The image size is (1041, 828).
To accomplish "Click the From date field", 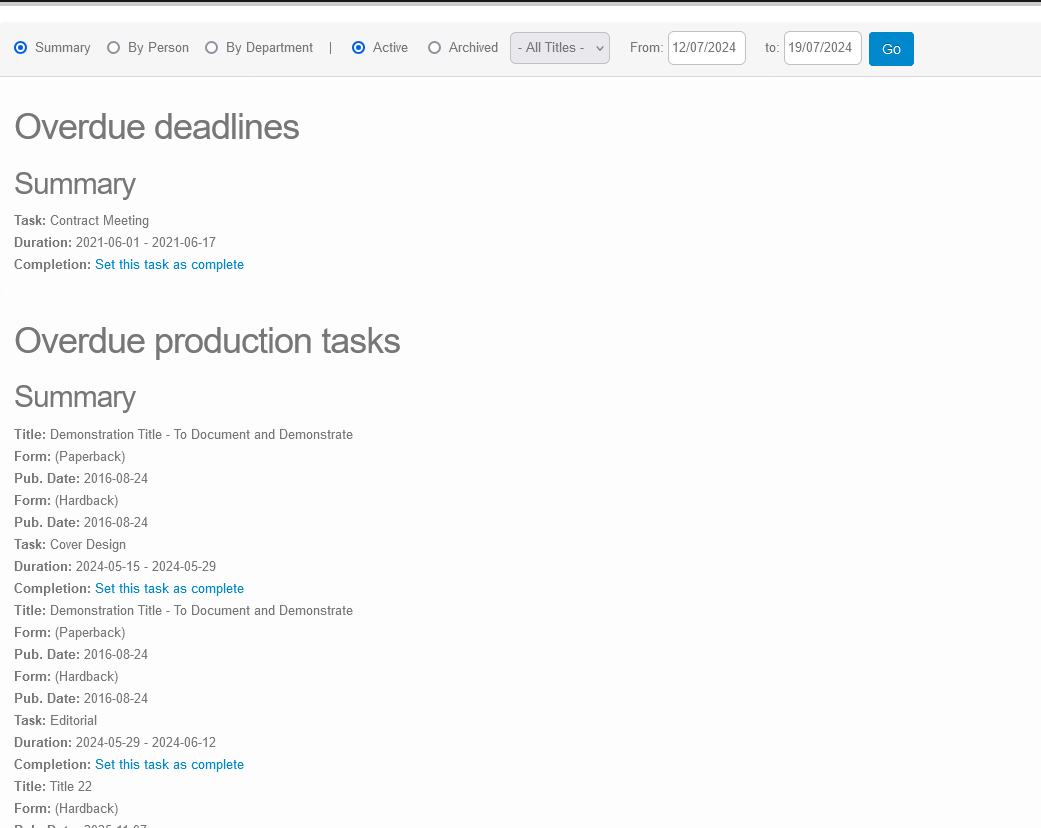I will click(x=706, y=48).
